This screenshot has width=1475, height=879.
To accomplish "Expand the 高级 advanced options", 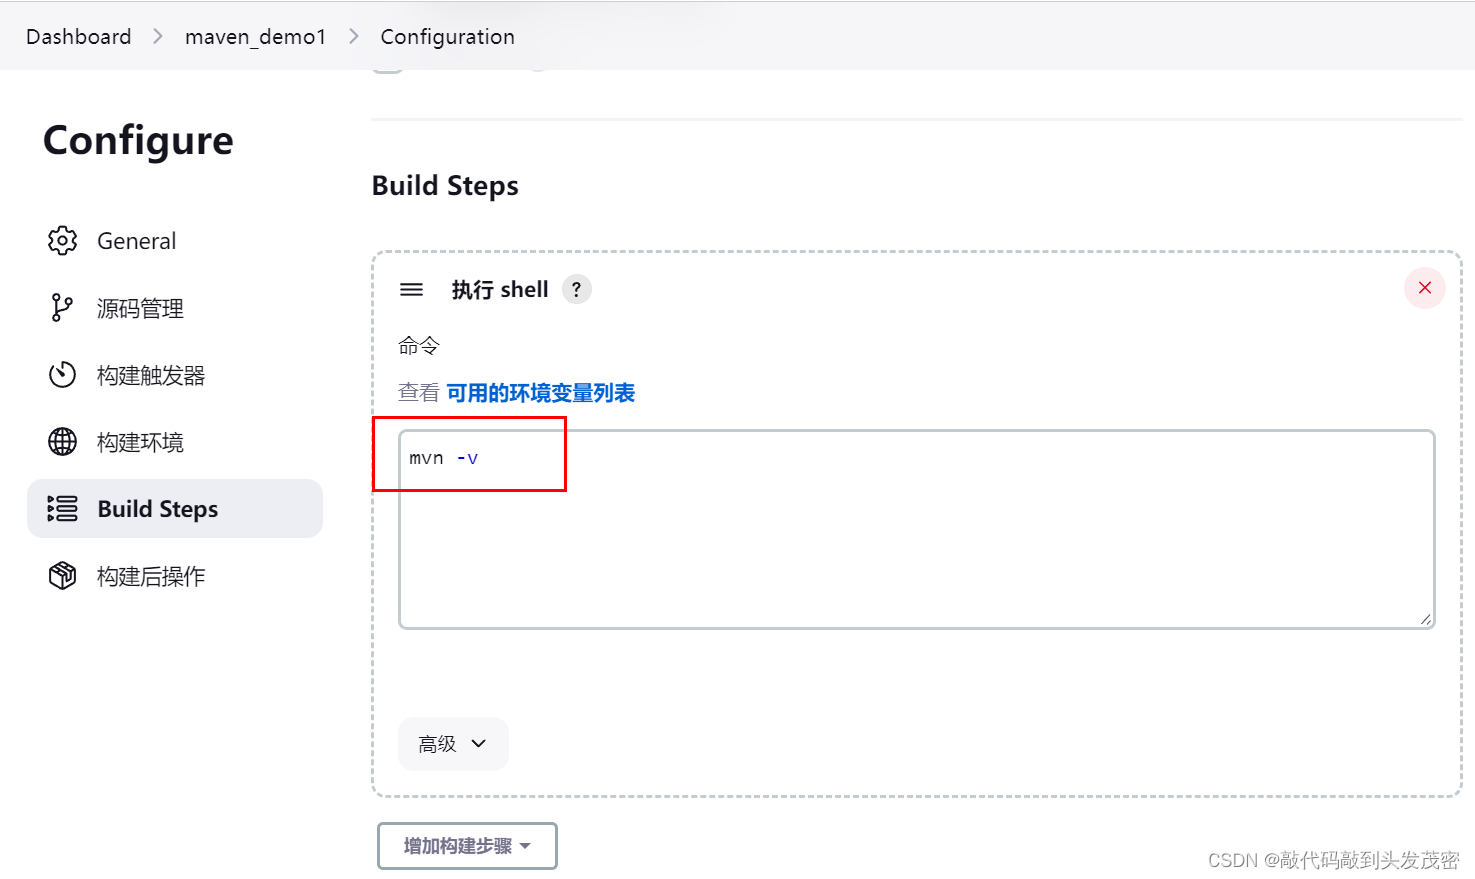I will pos(453,744).
